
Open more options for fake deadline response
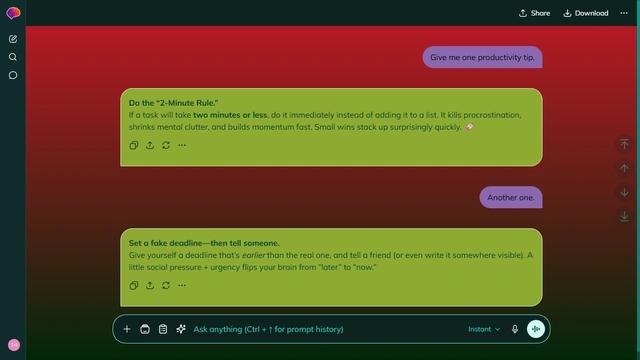182,285
